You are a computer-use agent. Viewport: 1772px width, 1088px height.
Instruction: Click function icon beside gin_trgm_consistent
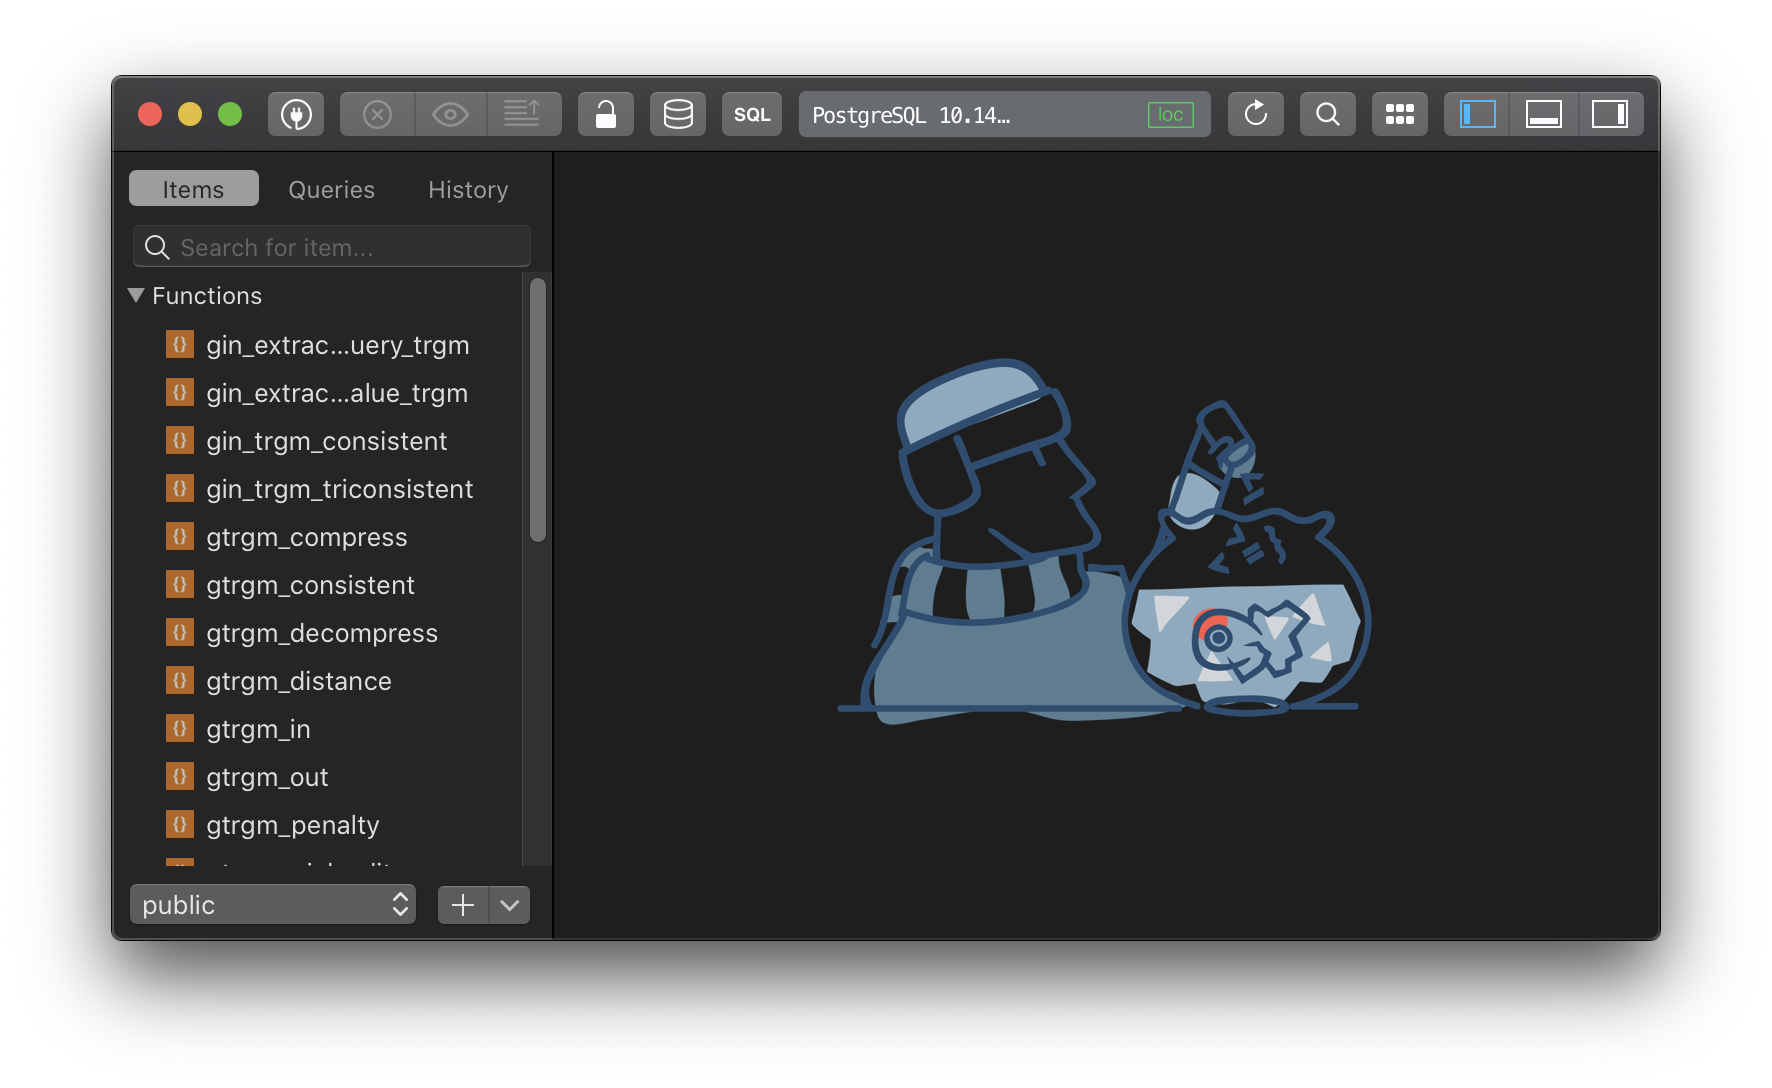click(180, 440)
